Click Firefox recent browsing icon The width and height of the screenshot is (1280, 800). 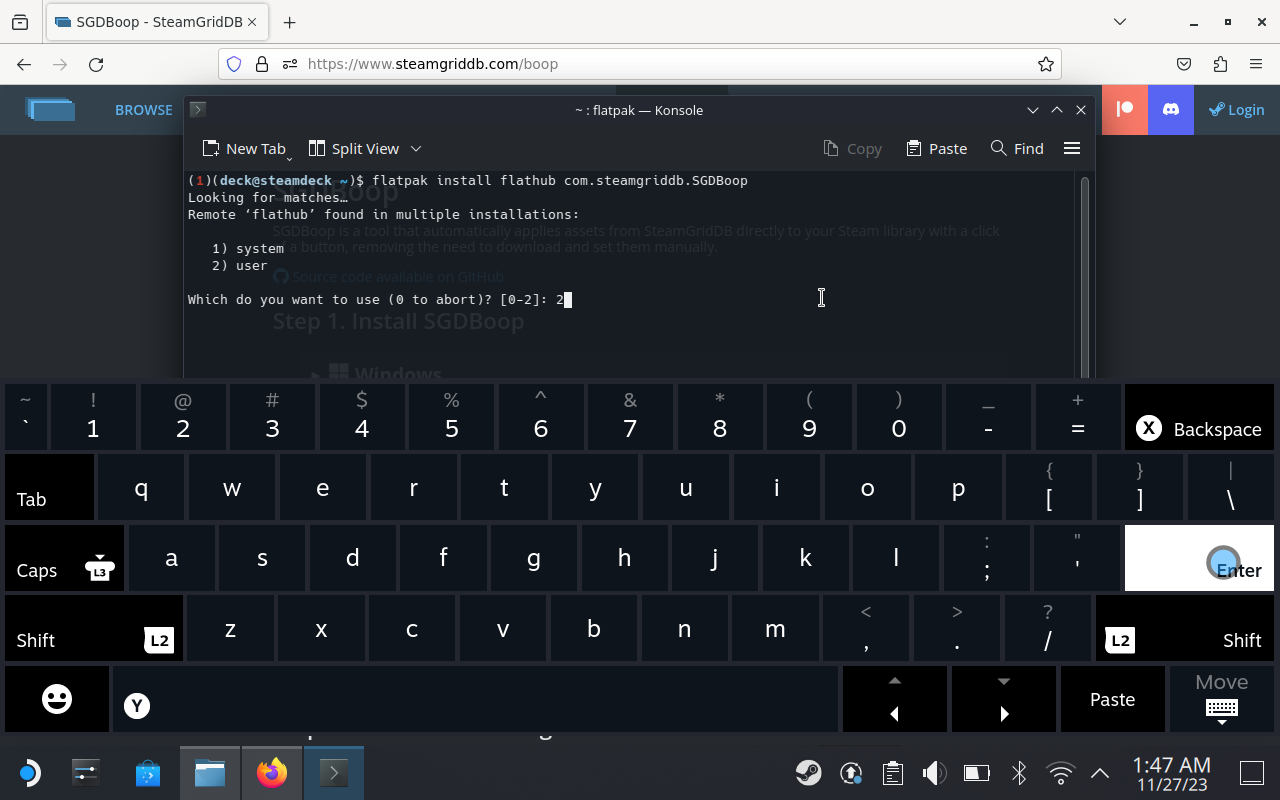(x=20, y=22)
